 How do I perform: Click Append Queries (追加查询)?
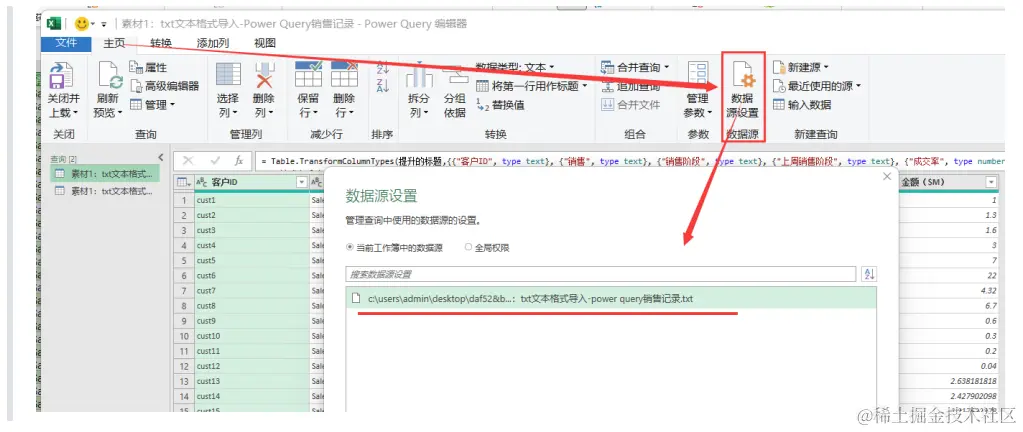630,86
